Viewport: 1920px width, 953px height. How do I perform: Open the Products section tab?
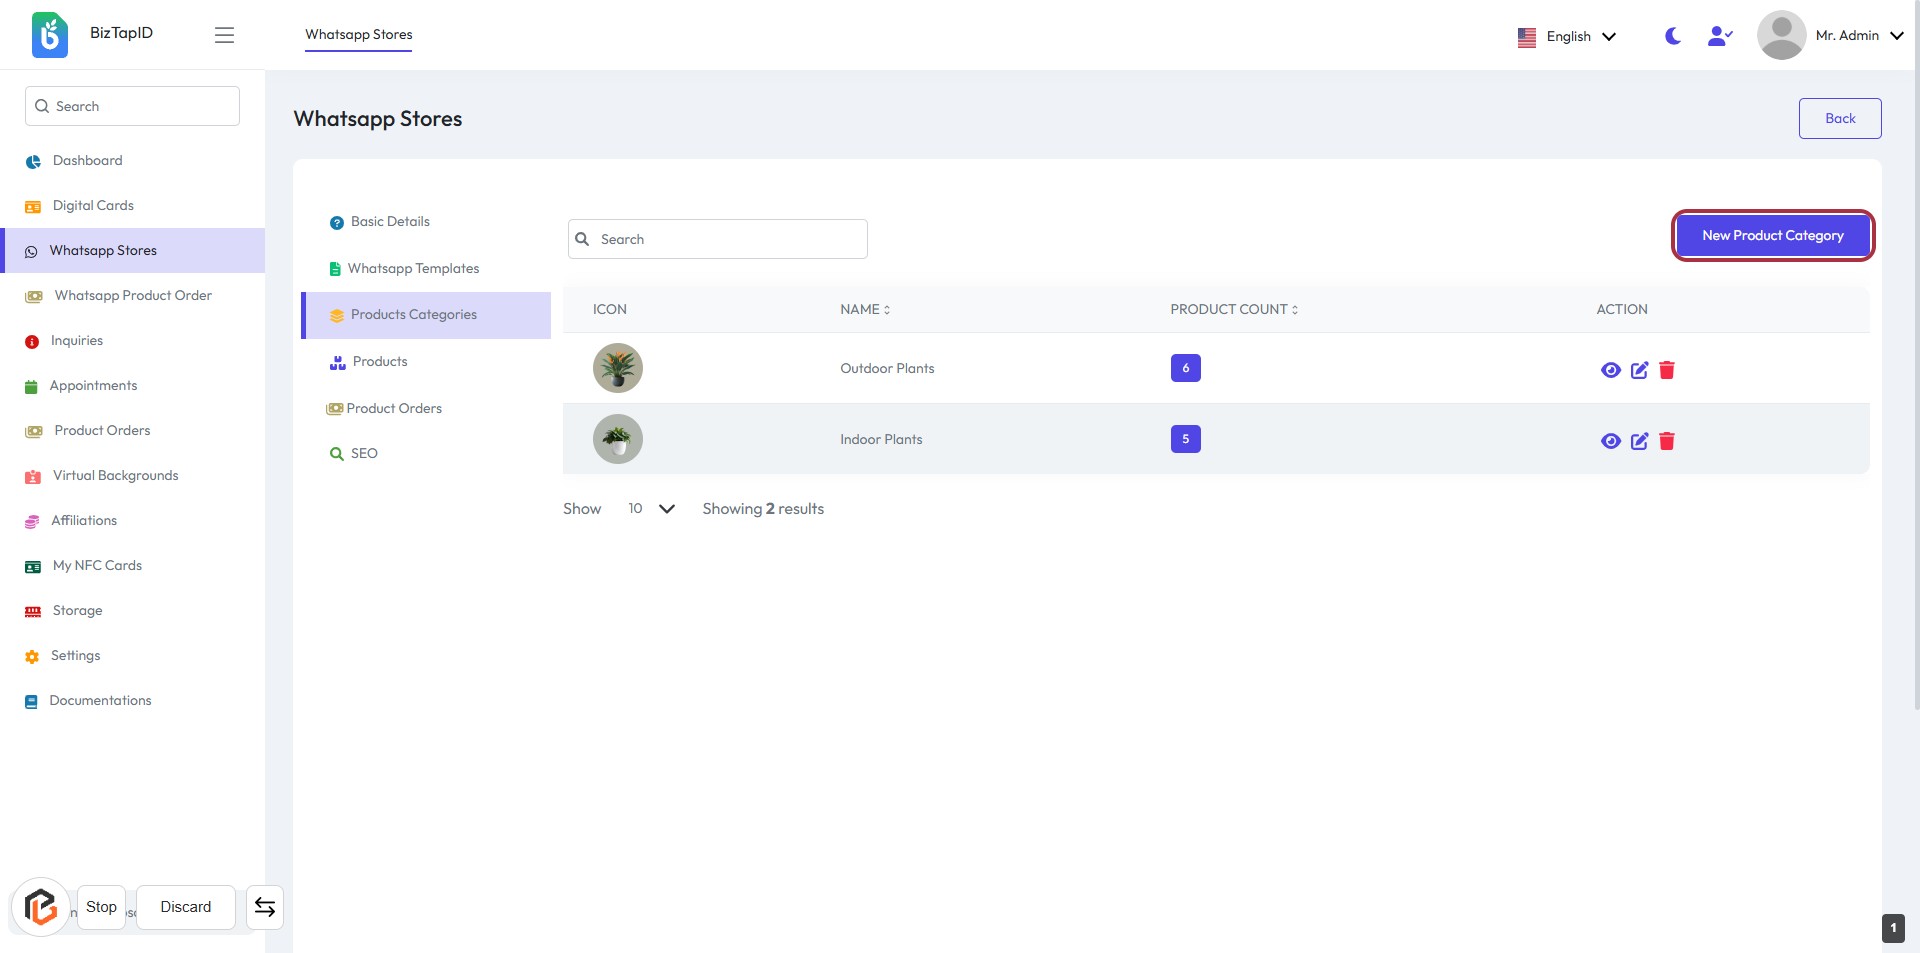coord(380,362)
